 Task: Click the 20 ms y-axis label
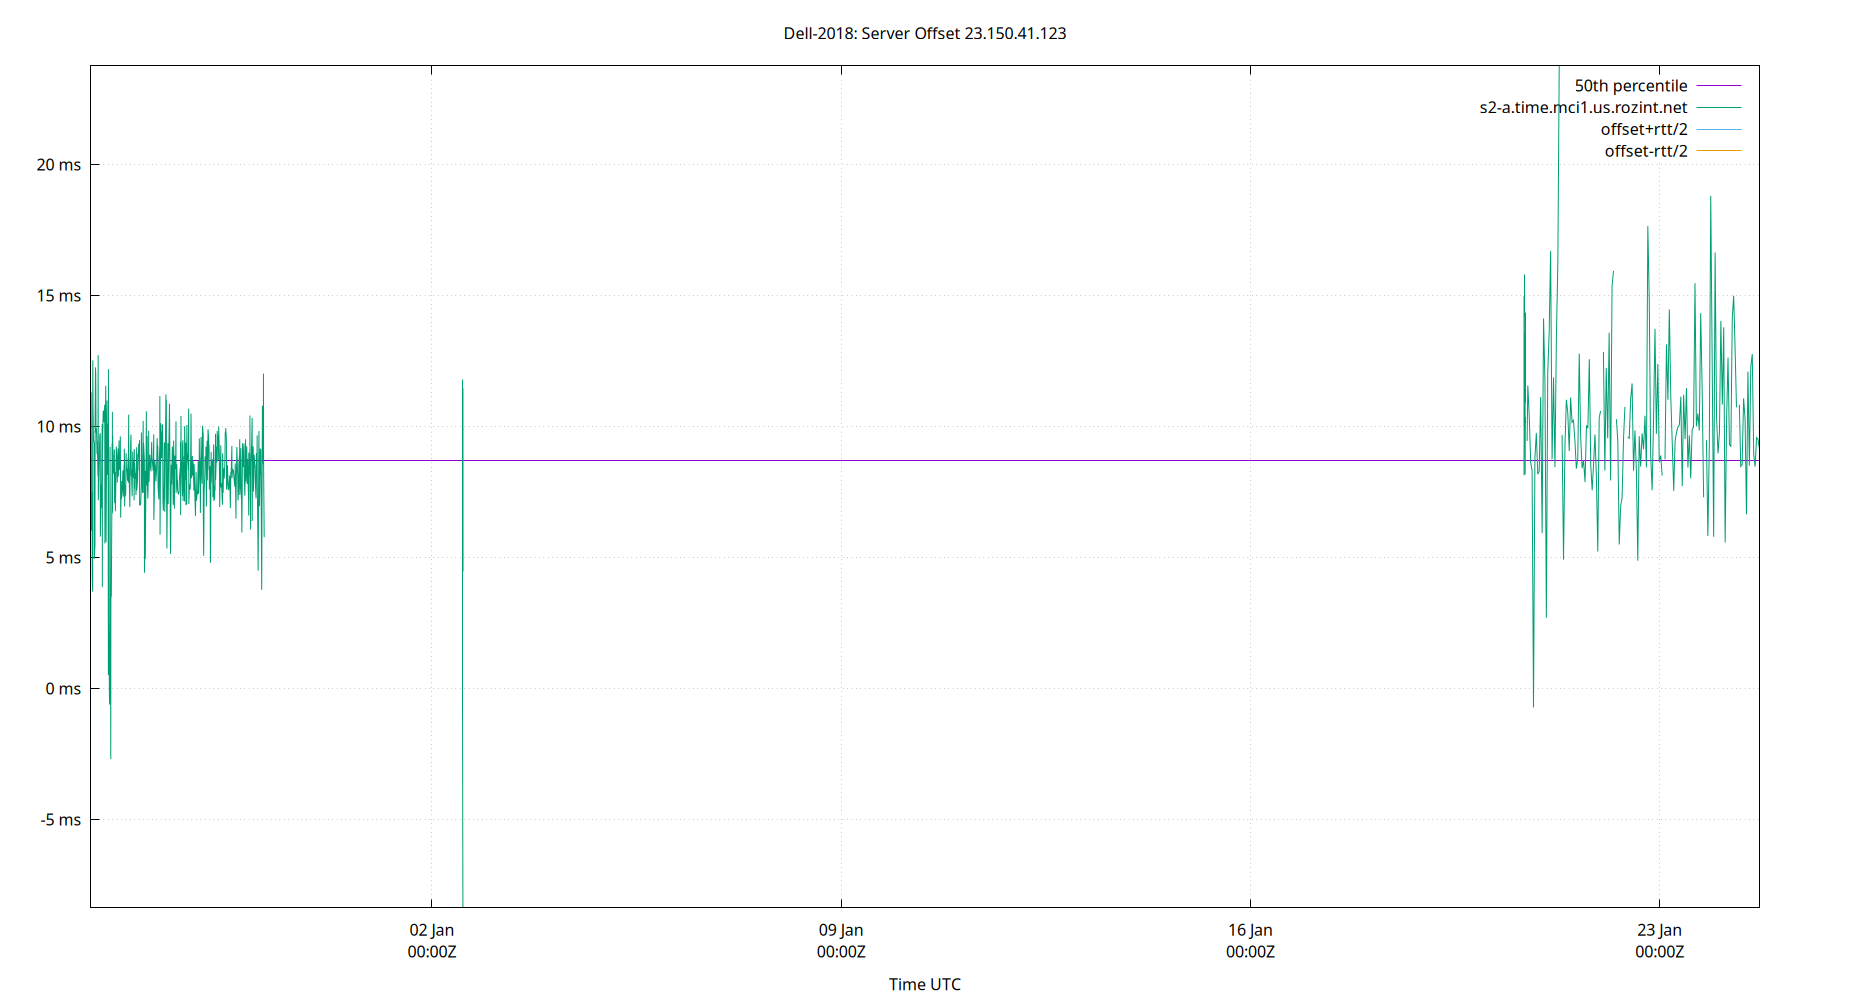(x=56, y=164)
